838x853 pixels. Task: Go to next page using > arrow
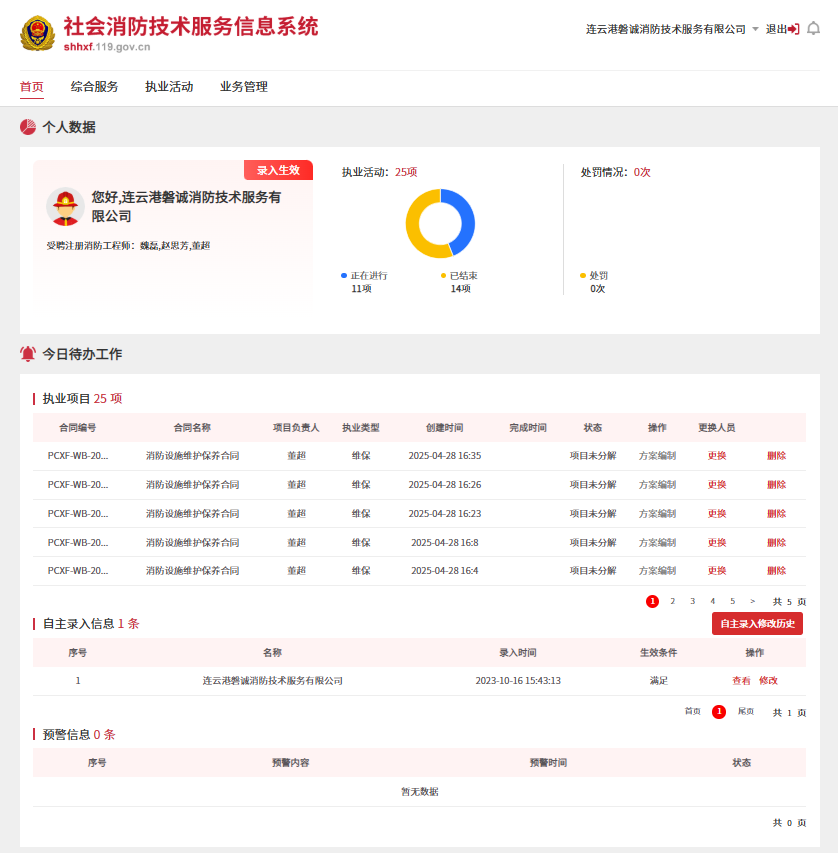tap(752, 601)
